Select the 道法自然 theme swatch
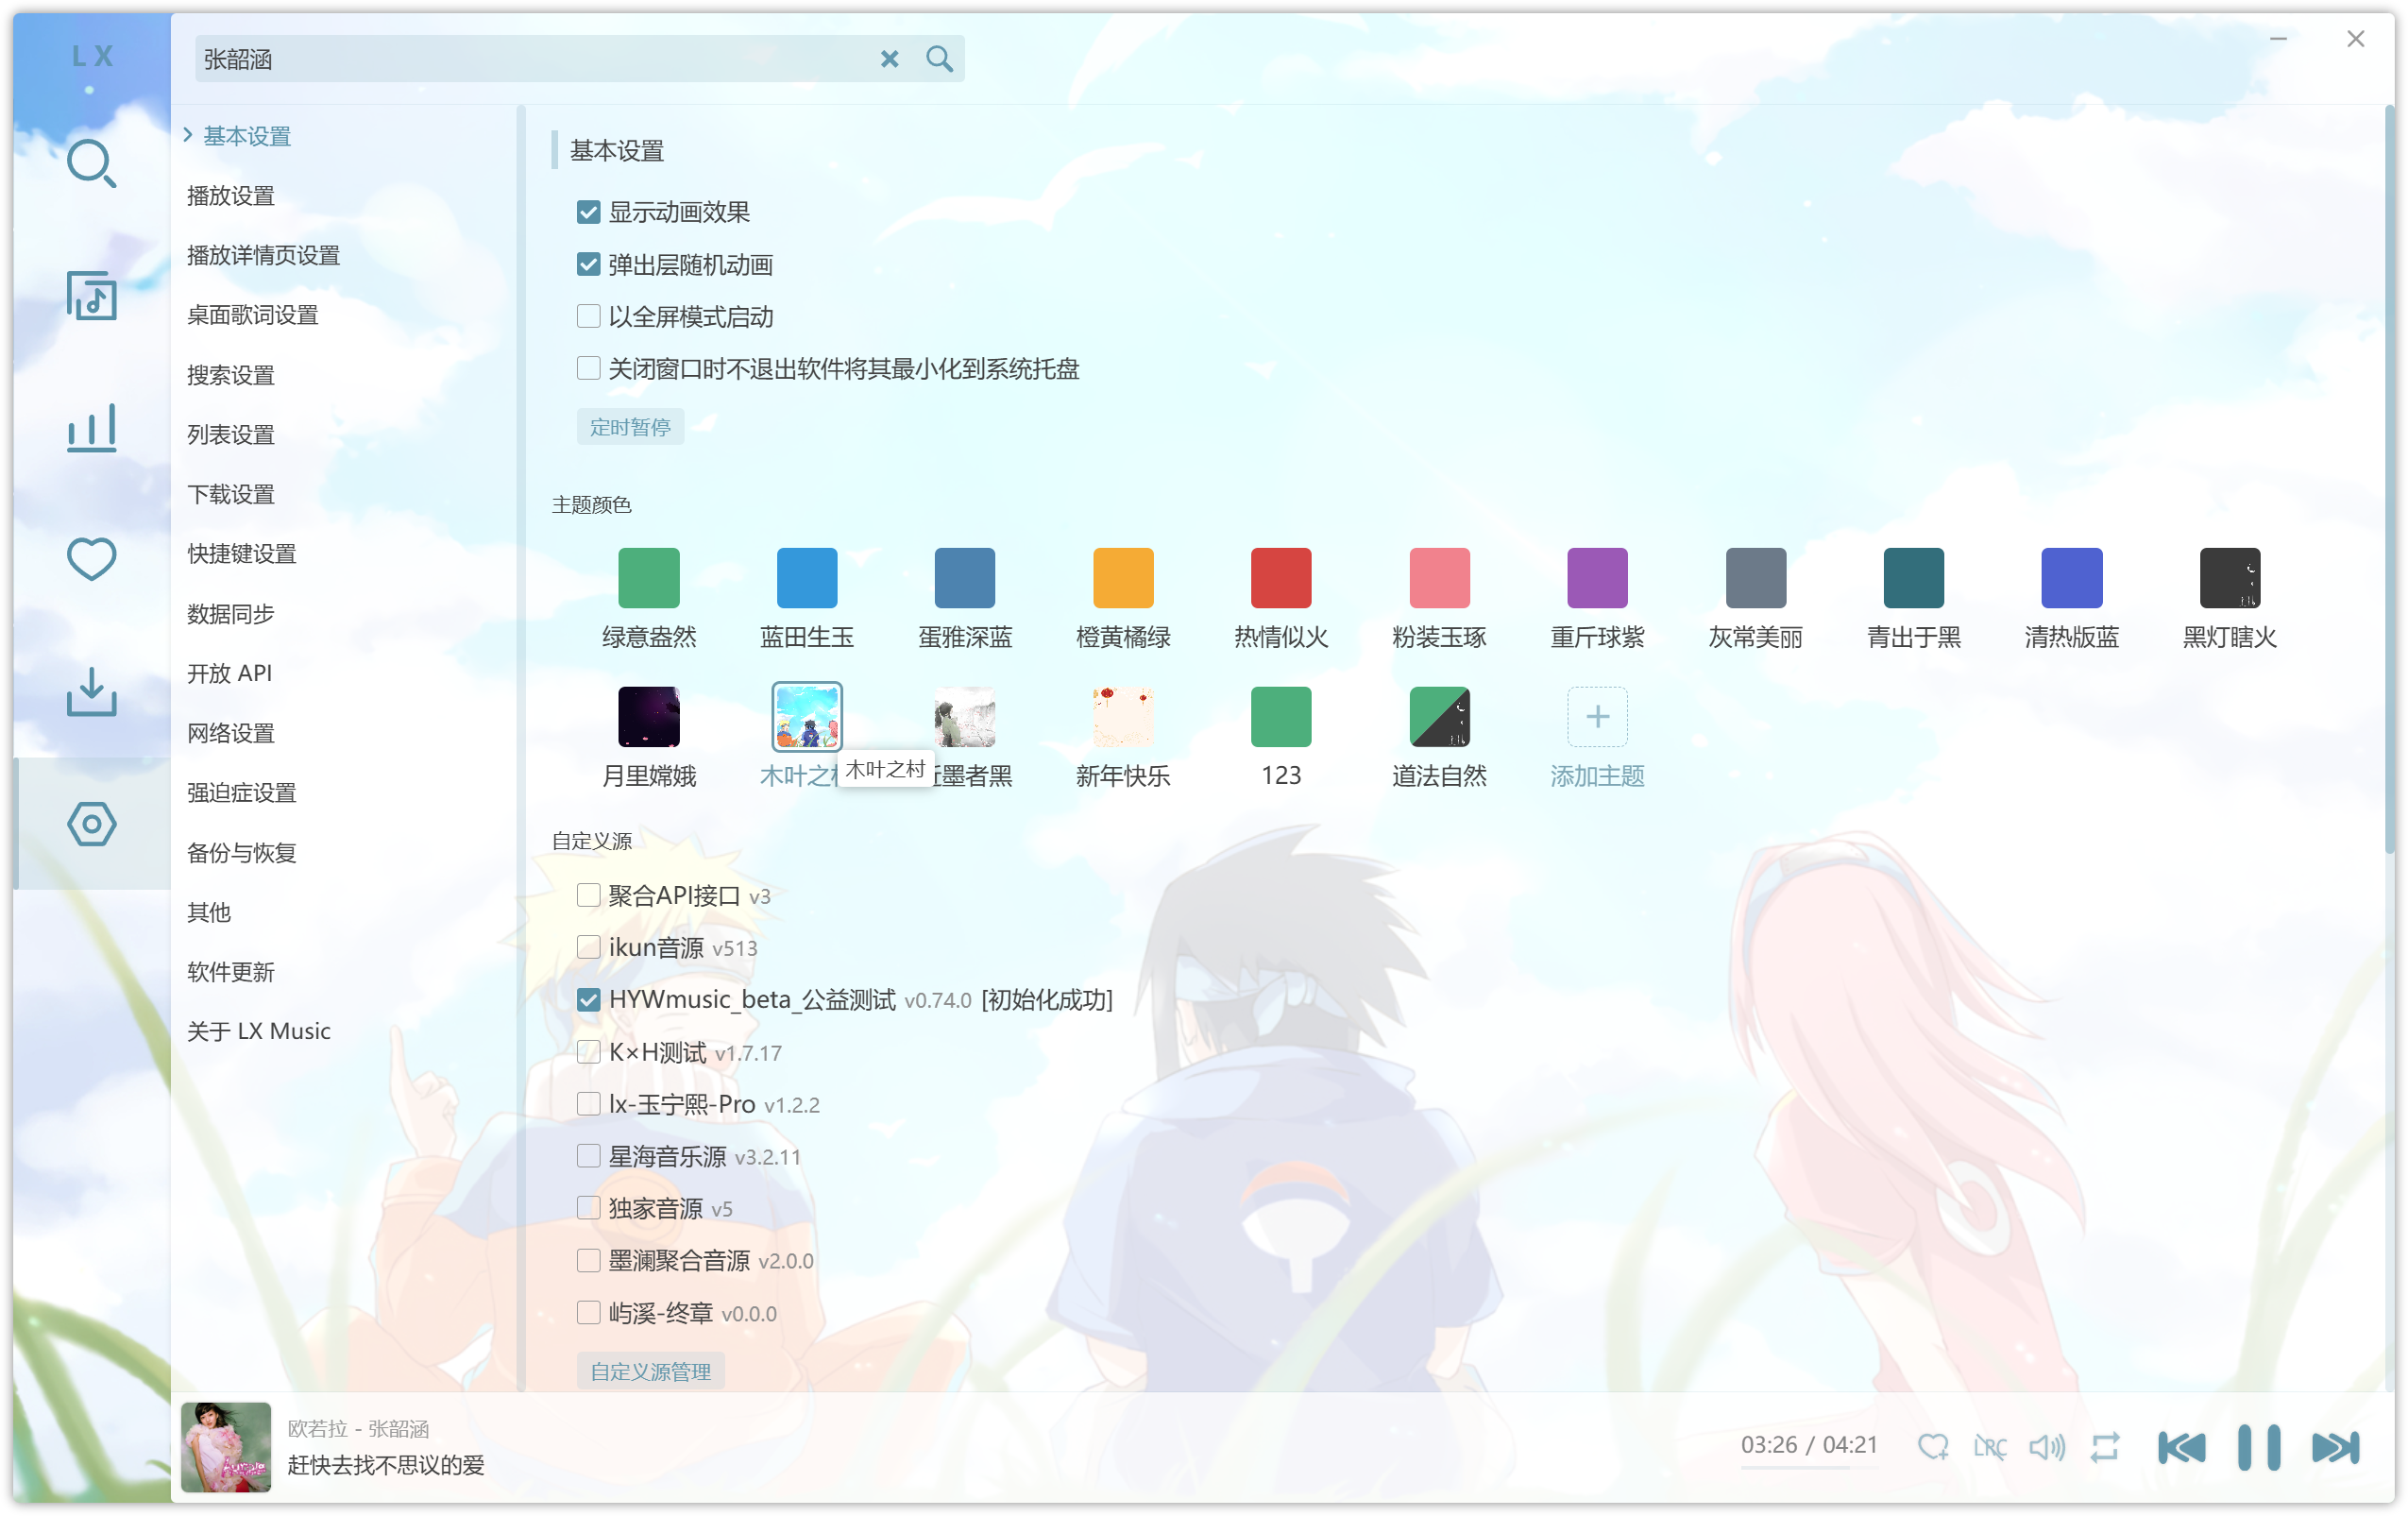The image size is (2408, 1516). pos(1439,716)
